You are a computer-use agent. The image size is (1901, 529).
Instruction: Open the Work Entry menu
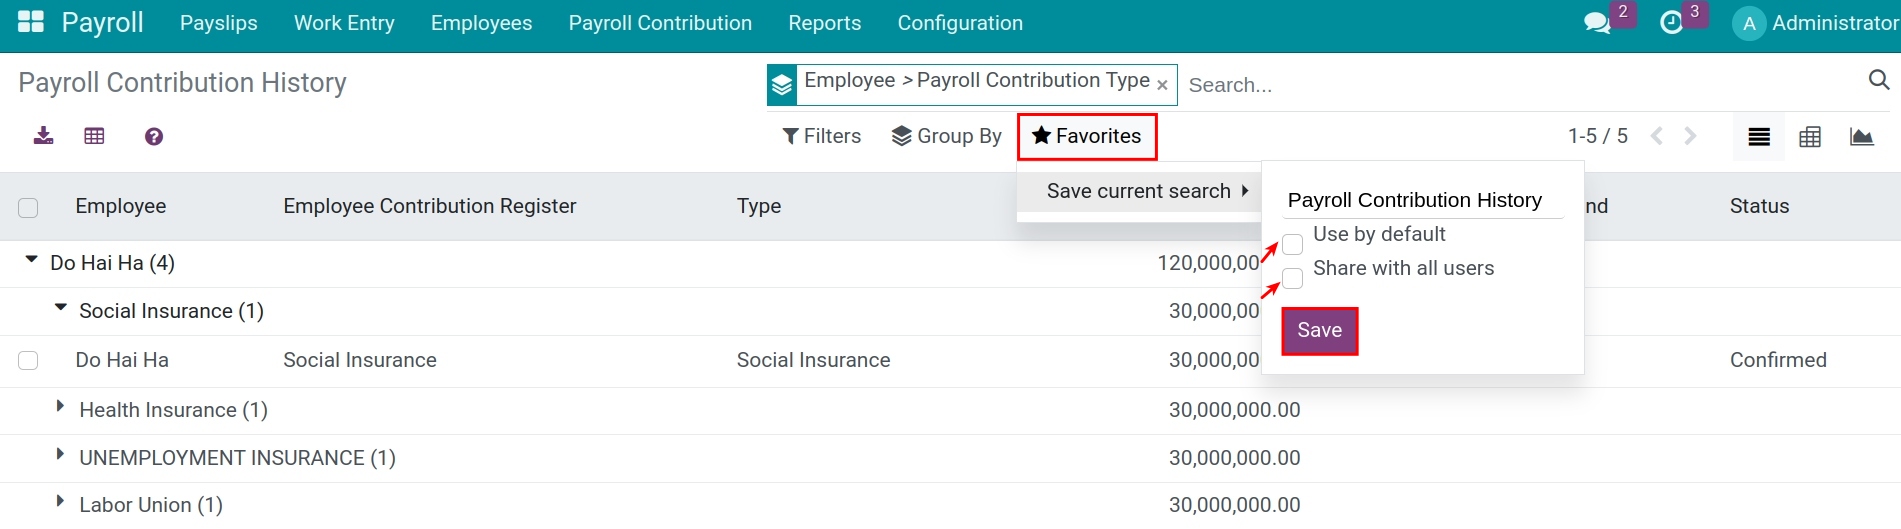pyautogui.click(x=344, y=23)
